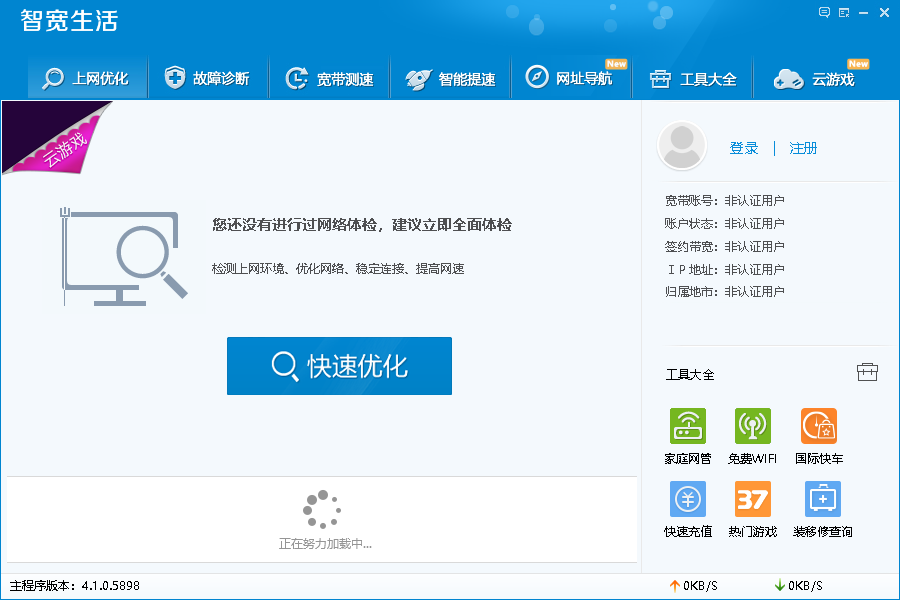Click the user avatar picture
This screenshot has height=600, width=900.
[x=682, y=146]
